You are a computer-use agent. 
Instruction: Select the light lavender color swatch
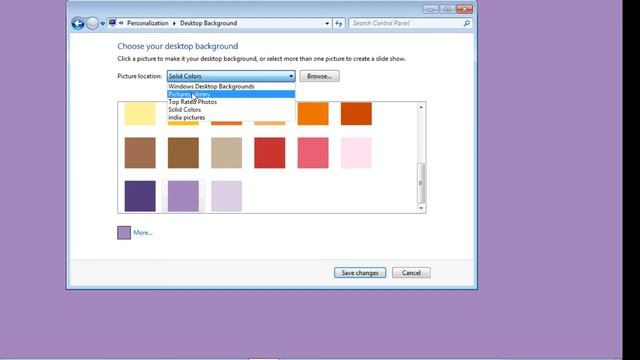point(227,196)
